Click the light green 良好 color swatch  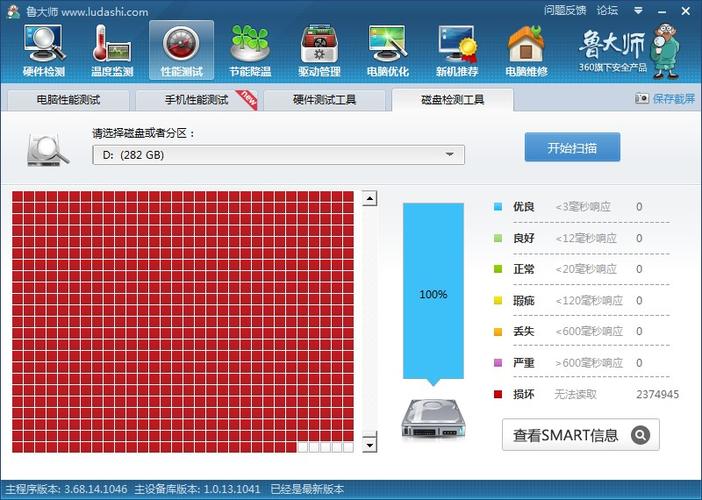[x=498, y=238]
